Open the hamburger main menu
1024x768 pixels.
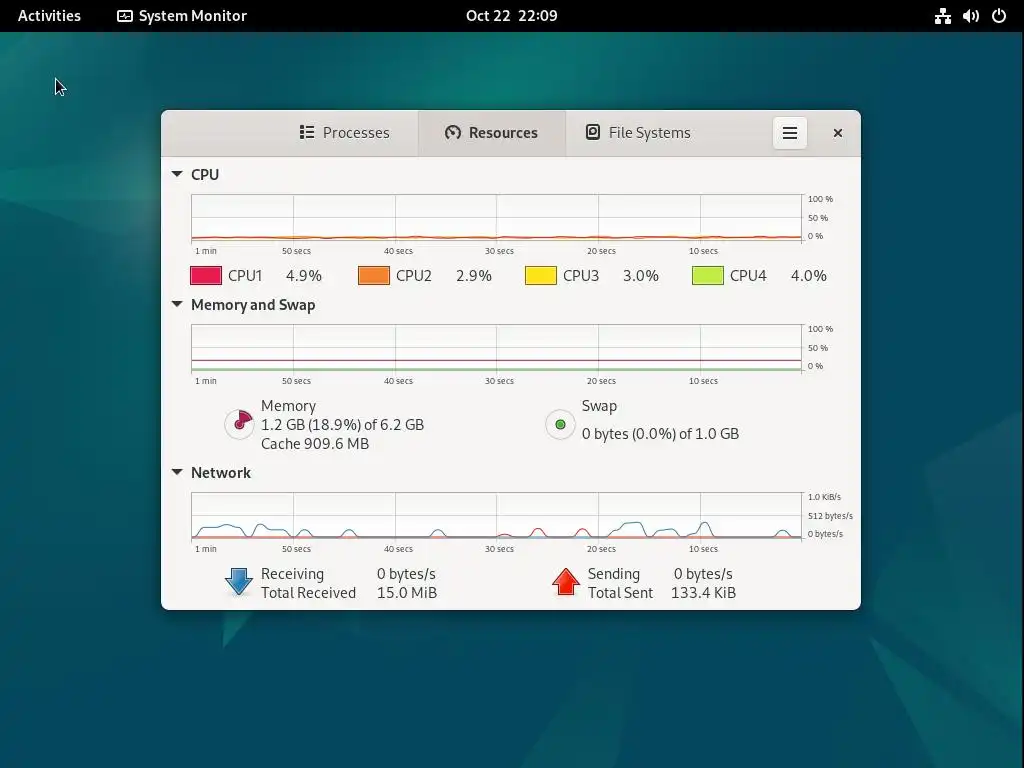[x=790, y=133]
